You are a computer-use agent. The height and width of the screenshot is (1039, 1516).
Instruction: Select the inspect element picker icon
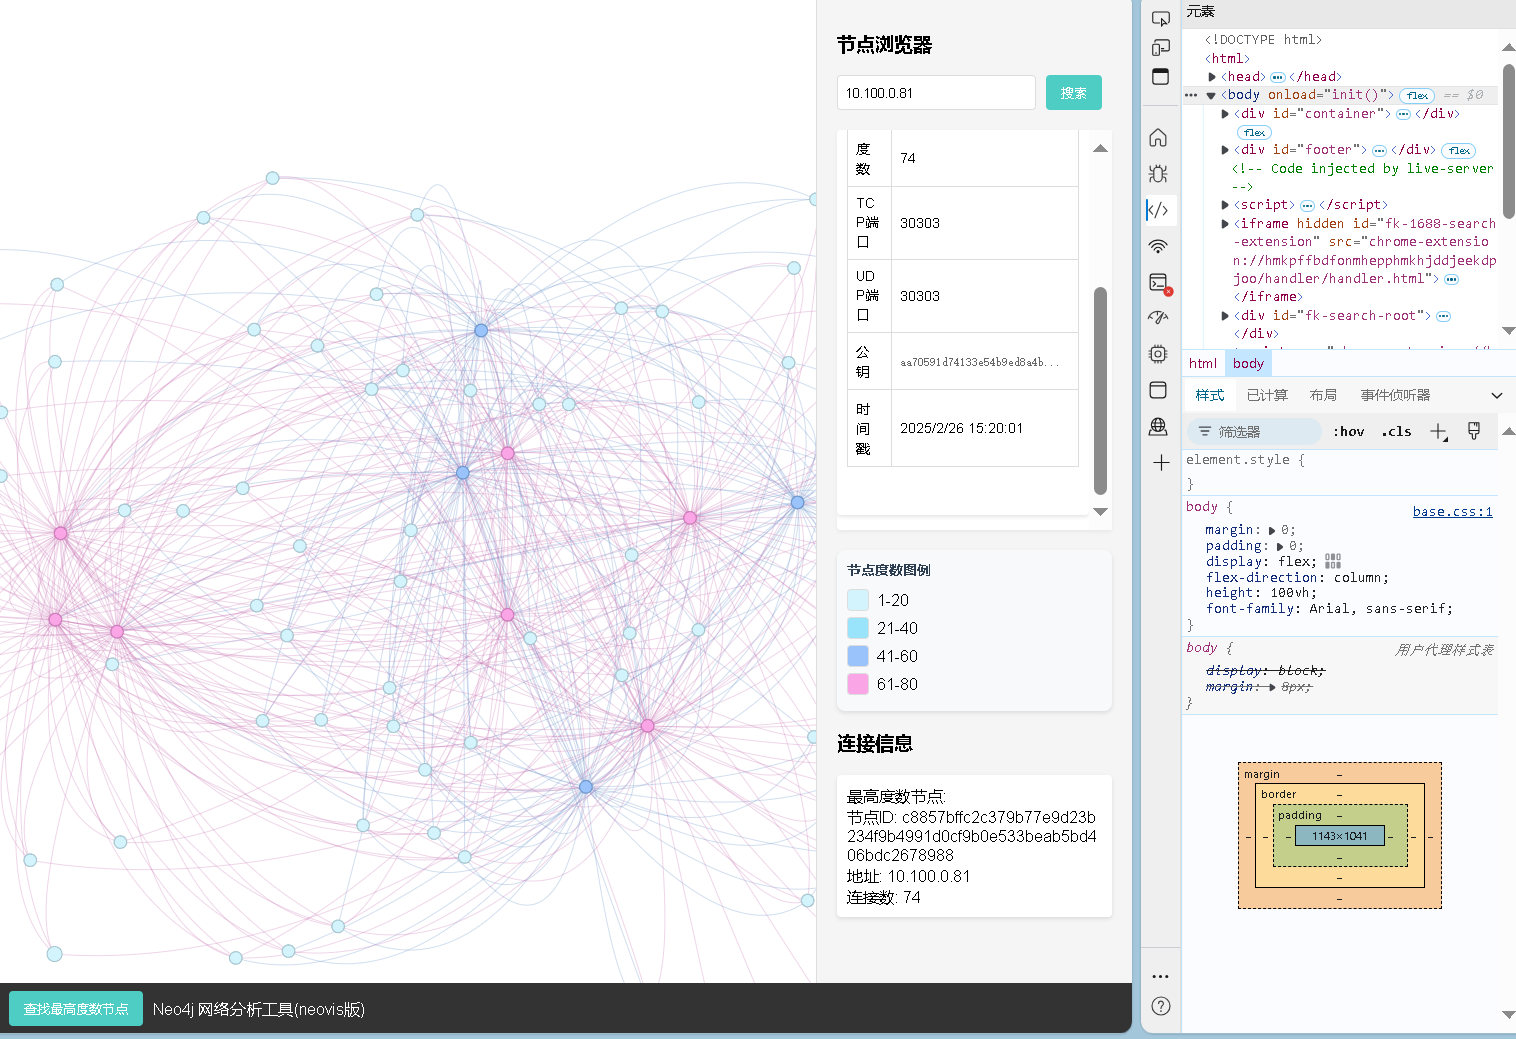[1160, 19]
